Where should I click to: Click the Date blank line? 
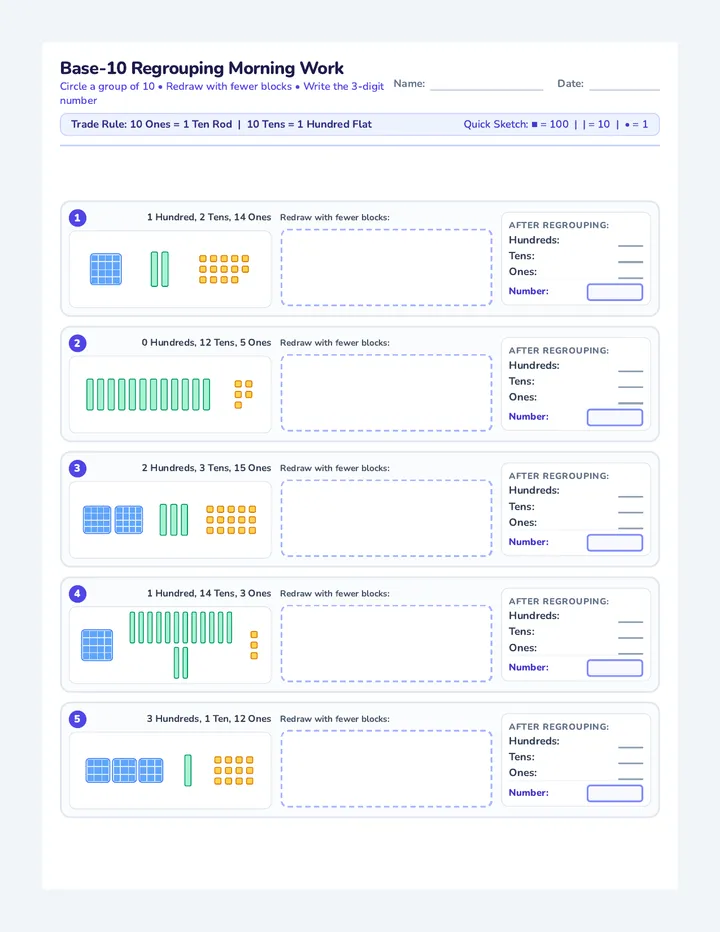coord(624,84)
